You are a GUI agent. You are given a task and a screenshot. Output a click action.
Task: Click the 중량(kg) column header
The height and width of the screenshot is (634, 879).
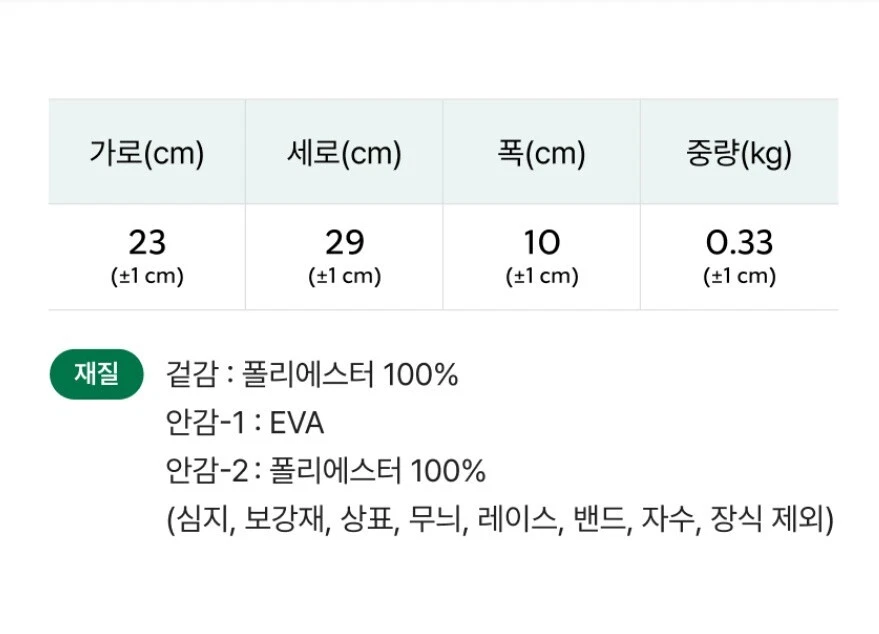pyautogui.click(x=739, y=154)
